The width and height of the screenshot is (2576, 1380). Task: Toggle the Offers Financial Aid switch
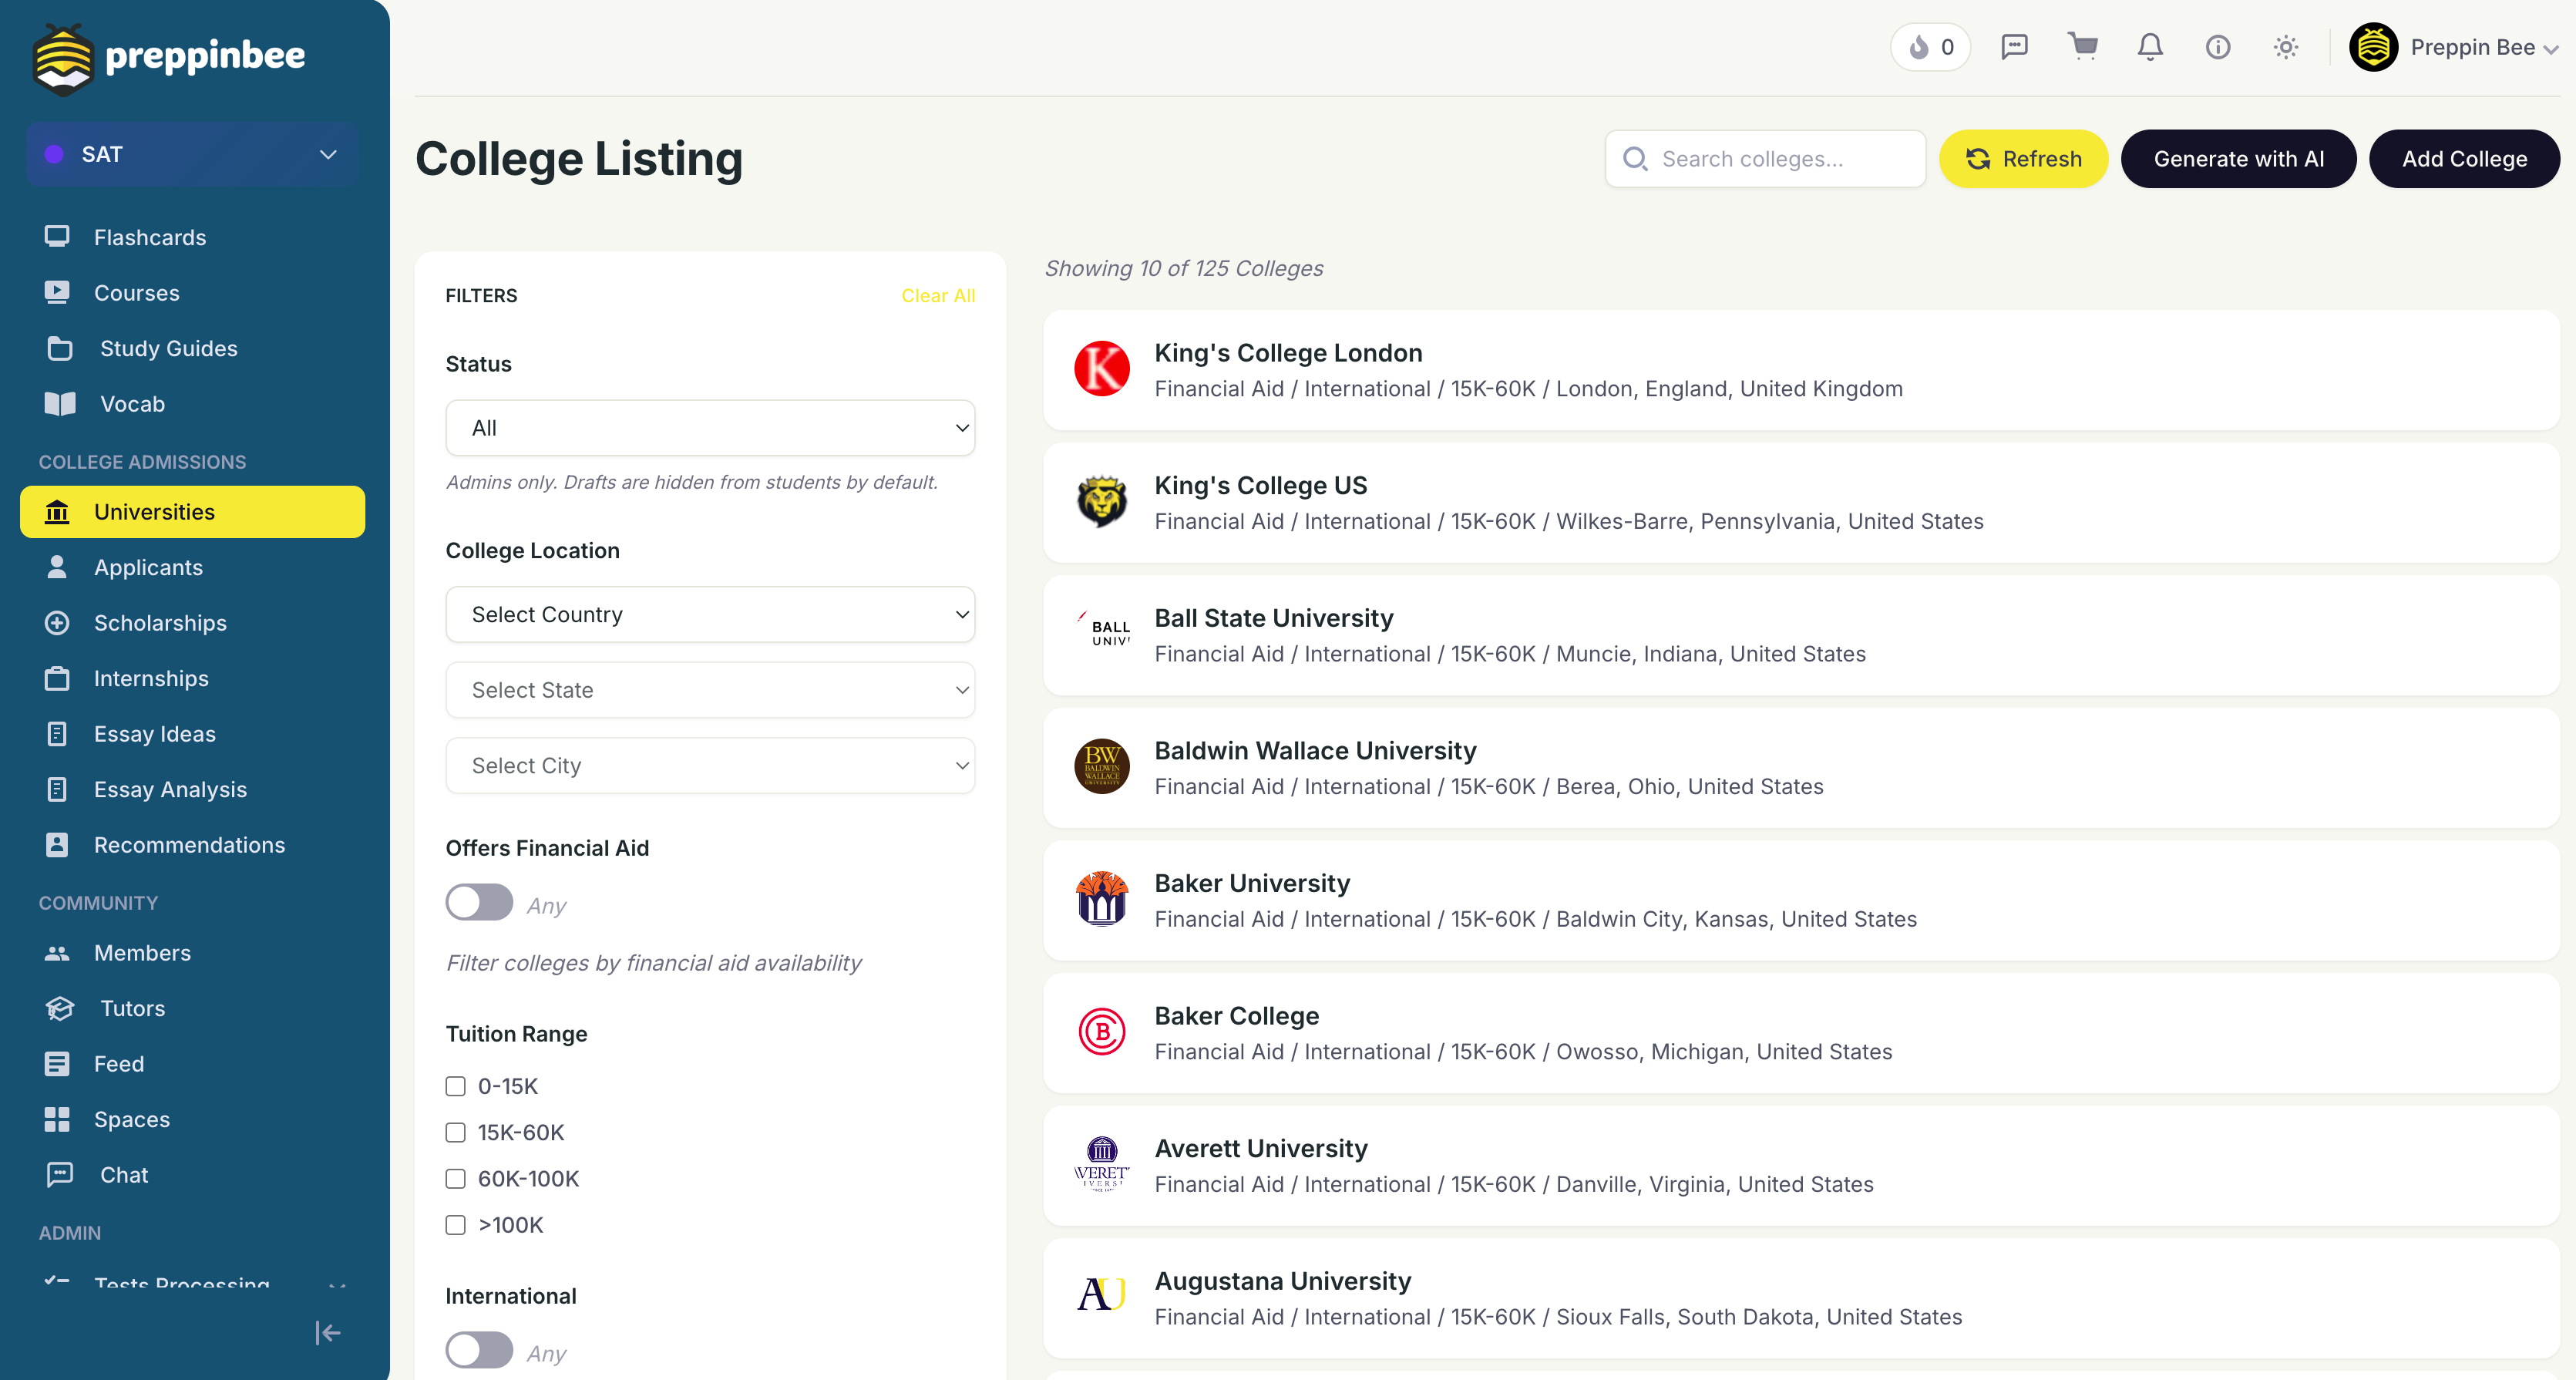click(479, 902)
